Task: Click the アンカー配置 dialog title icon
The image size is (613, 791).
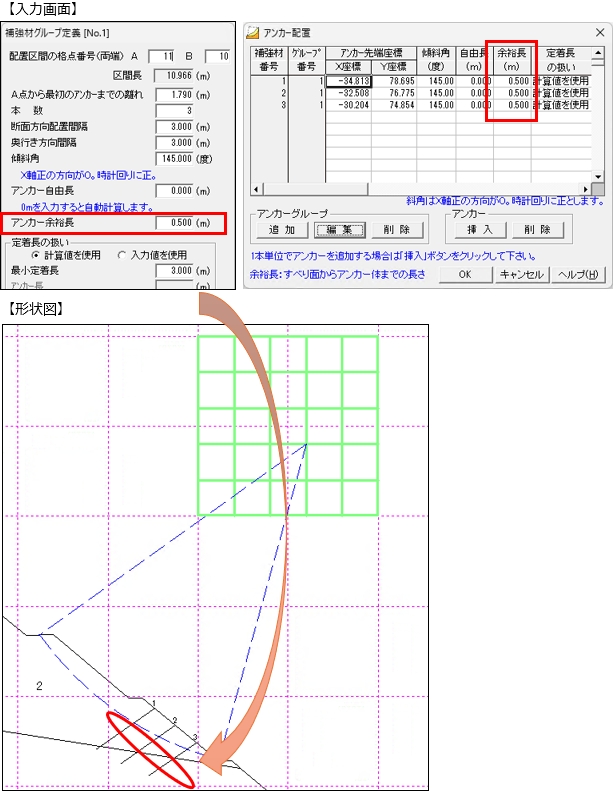Action: point(252,33)
